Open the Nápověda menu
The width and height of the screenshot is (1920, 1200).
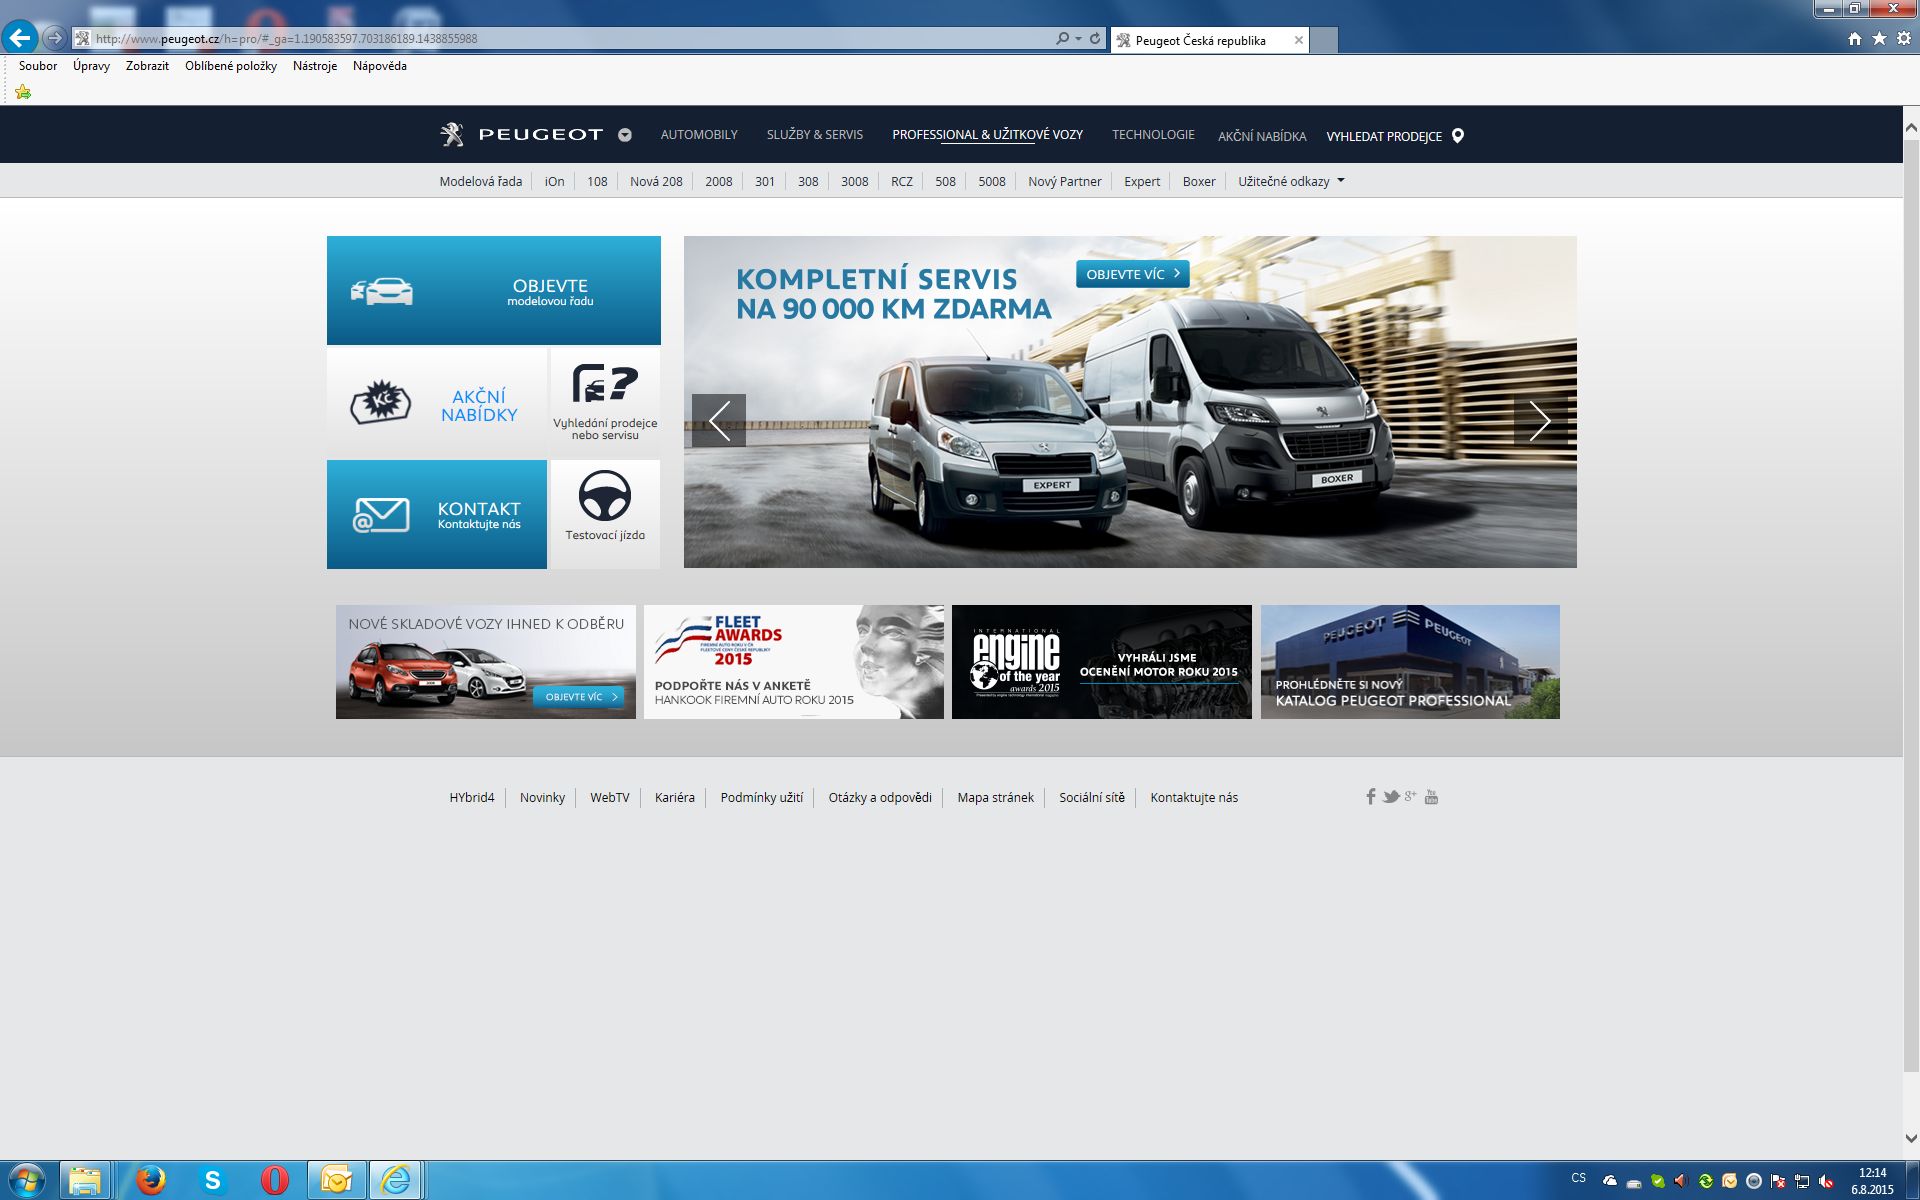click(x=380, y=66)
